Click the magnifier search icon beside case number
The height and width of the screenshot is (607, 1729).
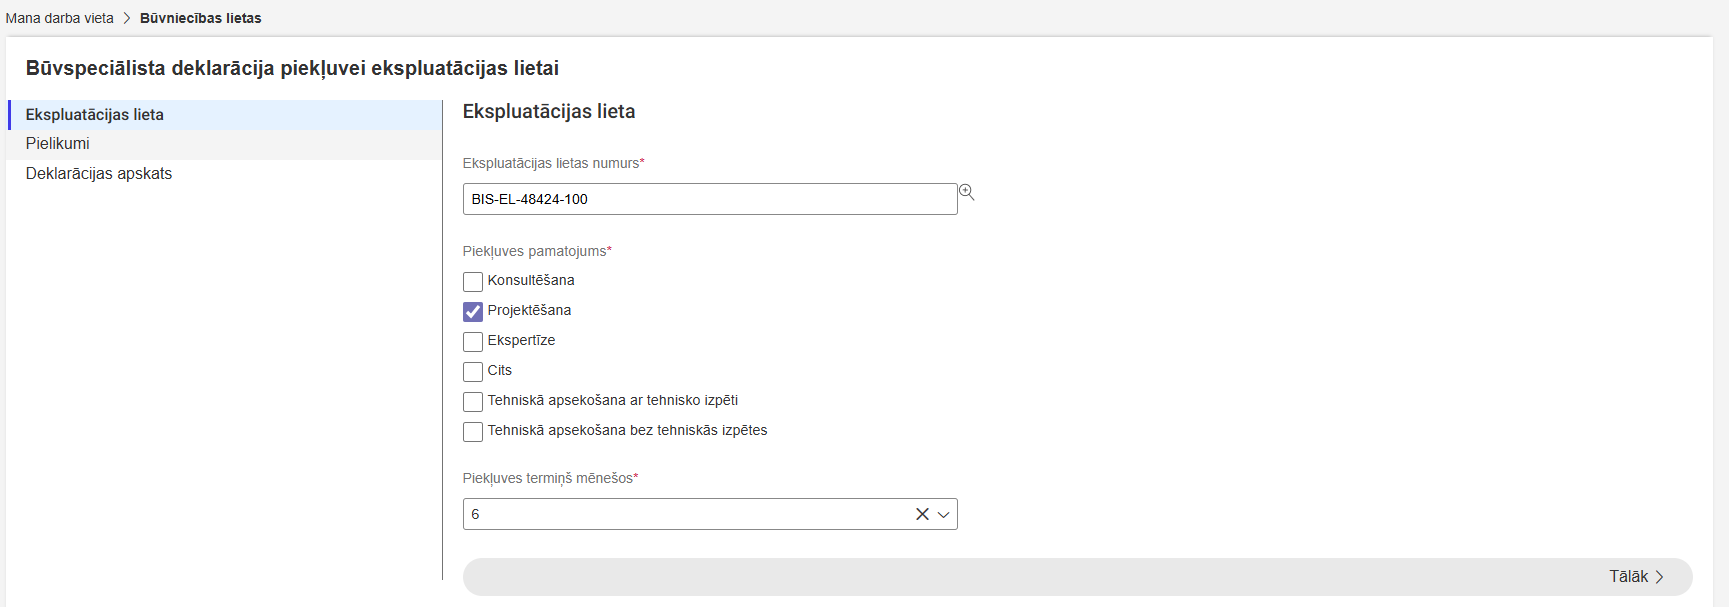966,192
